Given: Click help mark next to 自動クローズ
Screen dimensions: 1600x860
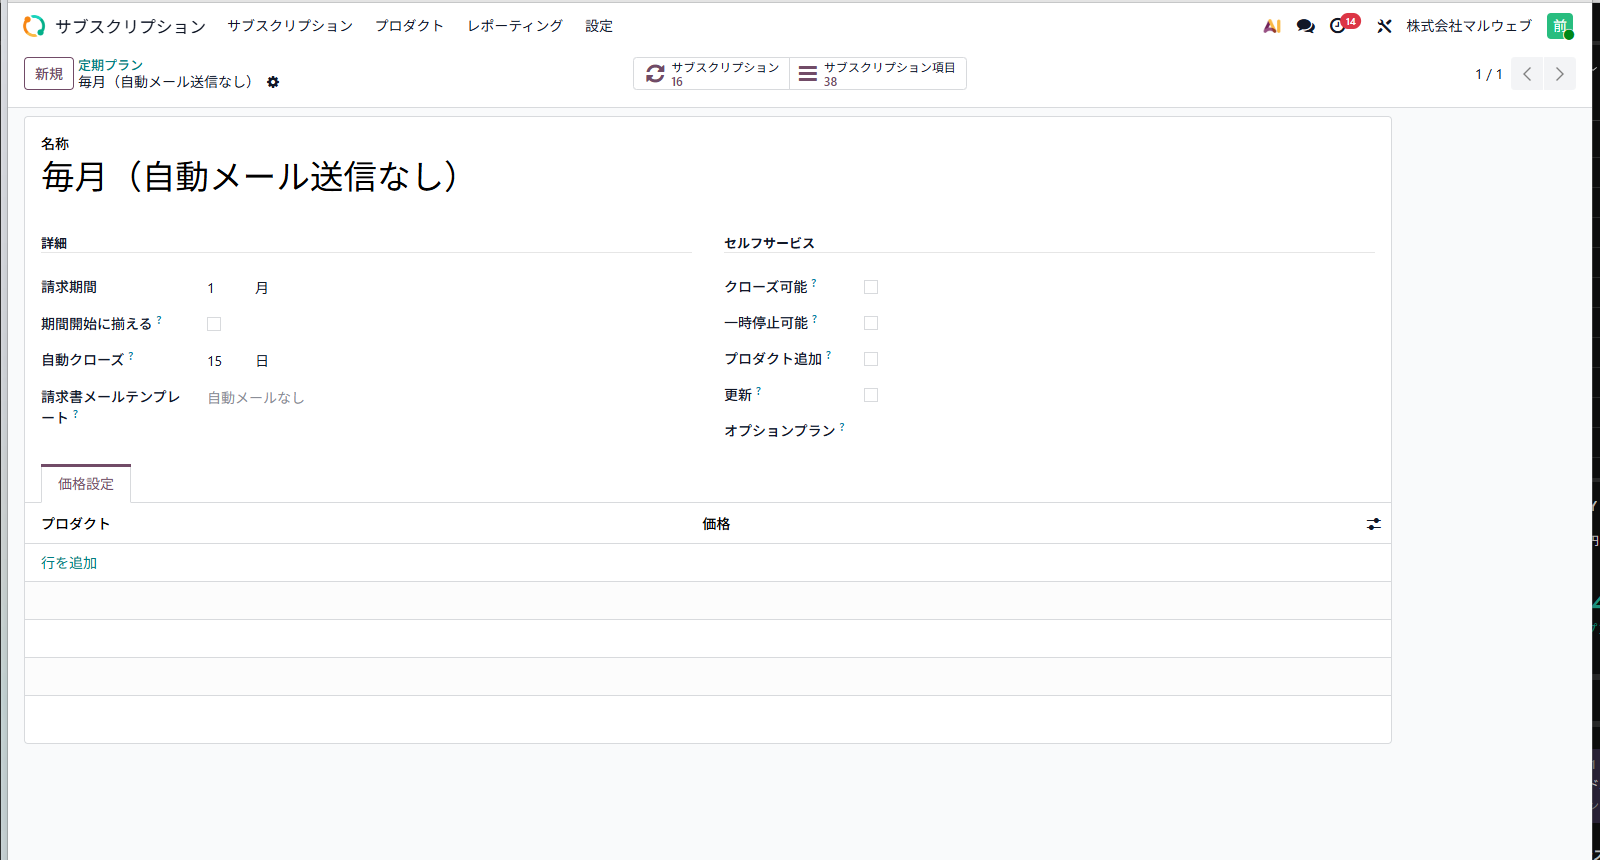Looking at the screenshot, I should pyautogui.click(x=131, y=356).
